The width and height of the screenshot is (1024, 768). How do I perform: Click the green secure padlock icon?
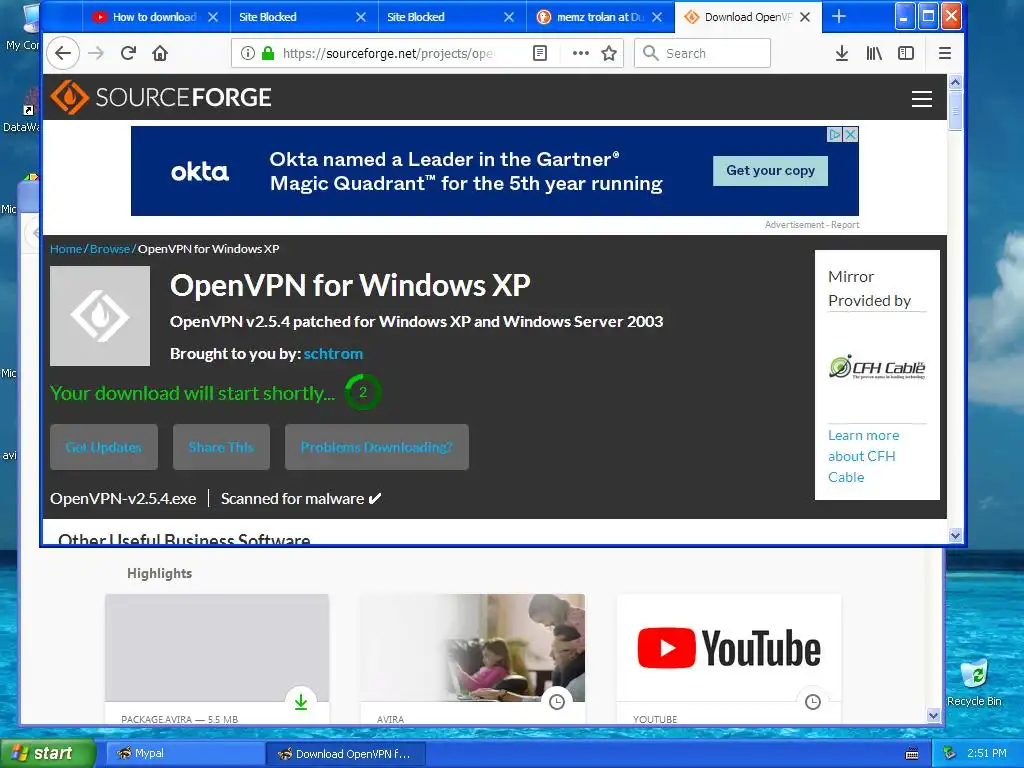tap(268, 53)
